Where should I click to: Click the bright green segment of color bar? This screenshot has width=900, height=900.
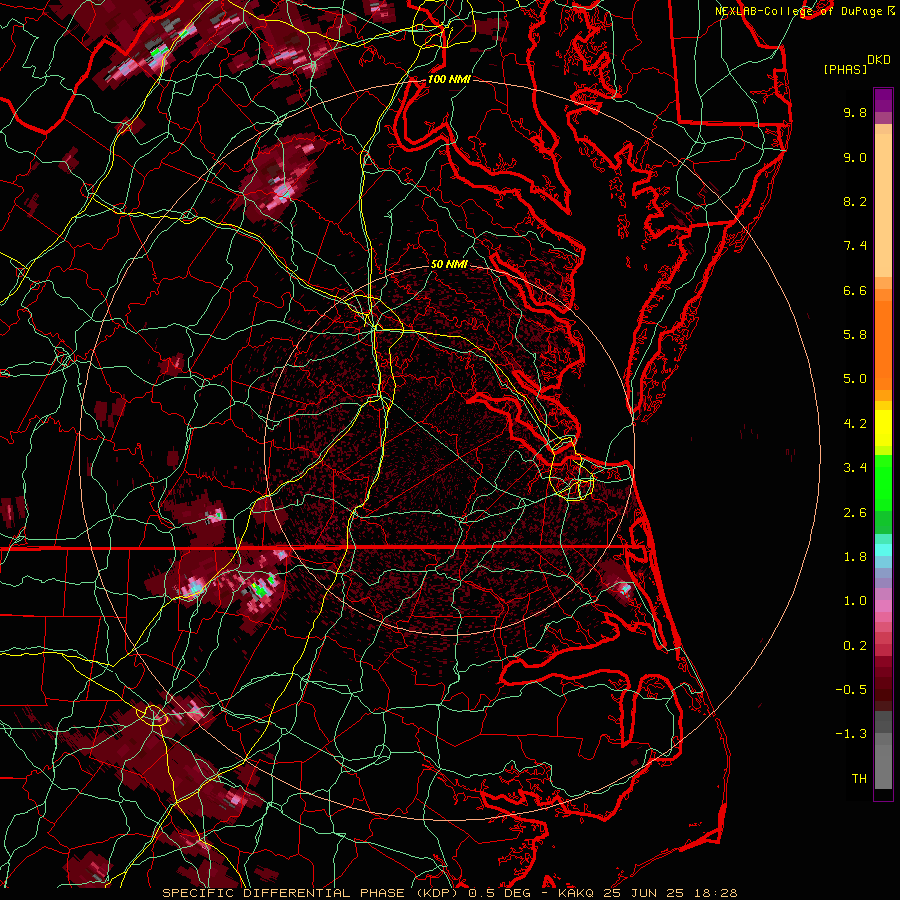883,482
